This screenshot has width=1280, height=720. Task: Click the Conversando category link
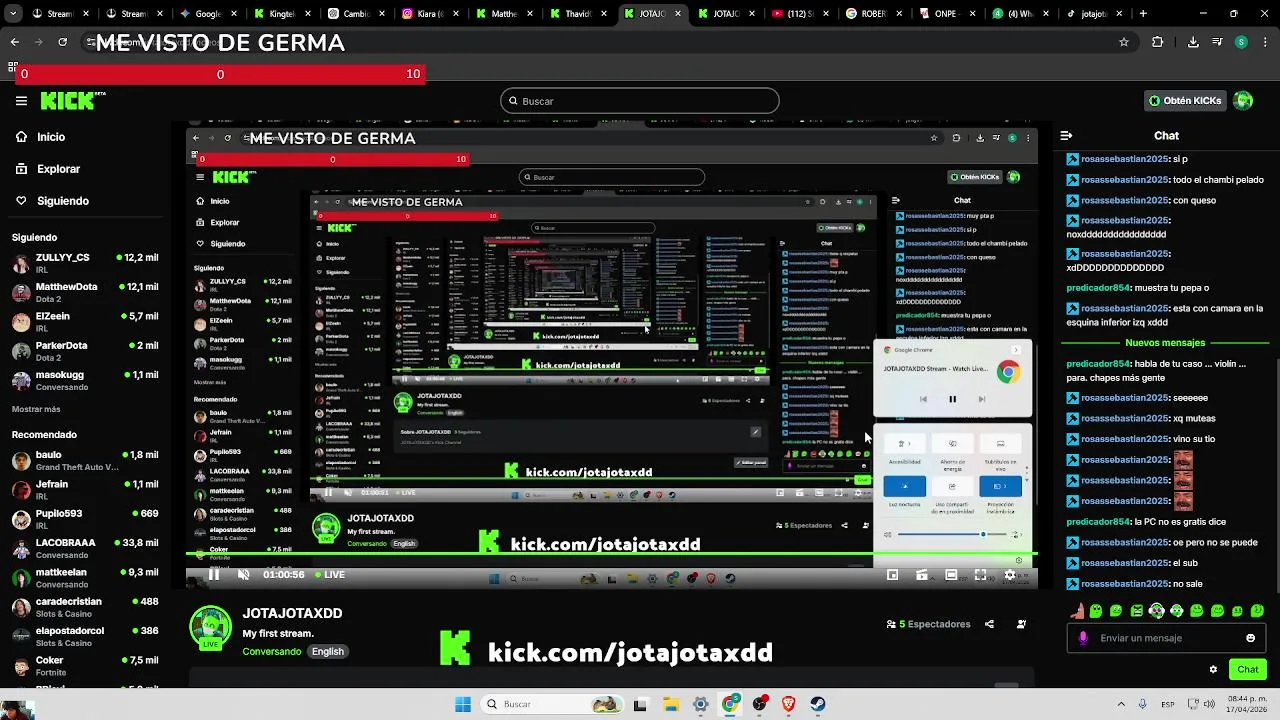click(271, 651)
